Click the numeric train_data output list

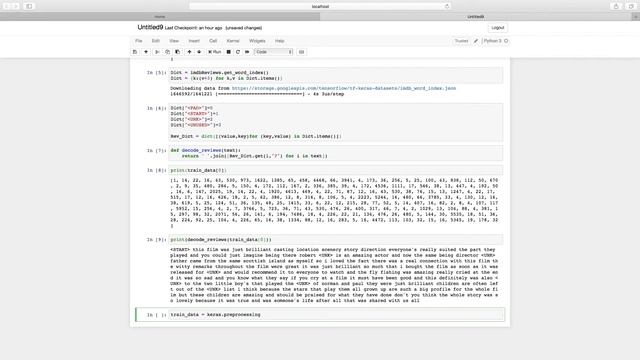pyautogui.click(x=334, y=203)
